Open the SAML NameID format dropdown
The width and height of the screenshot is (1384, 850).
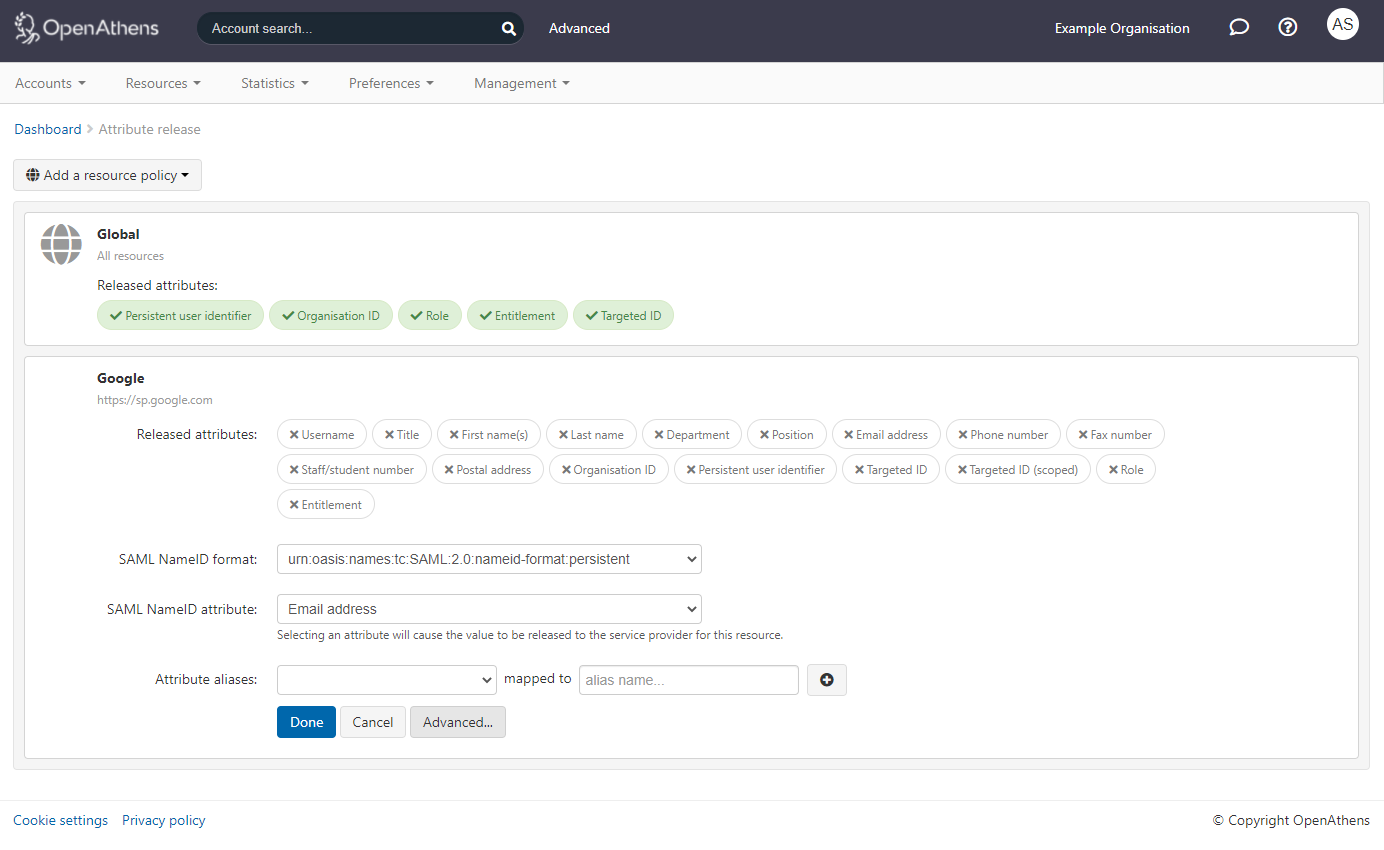[489, 559]
